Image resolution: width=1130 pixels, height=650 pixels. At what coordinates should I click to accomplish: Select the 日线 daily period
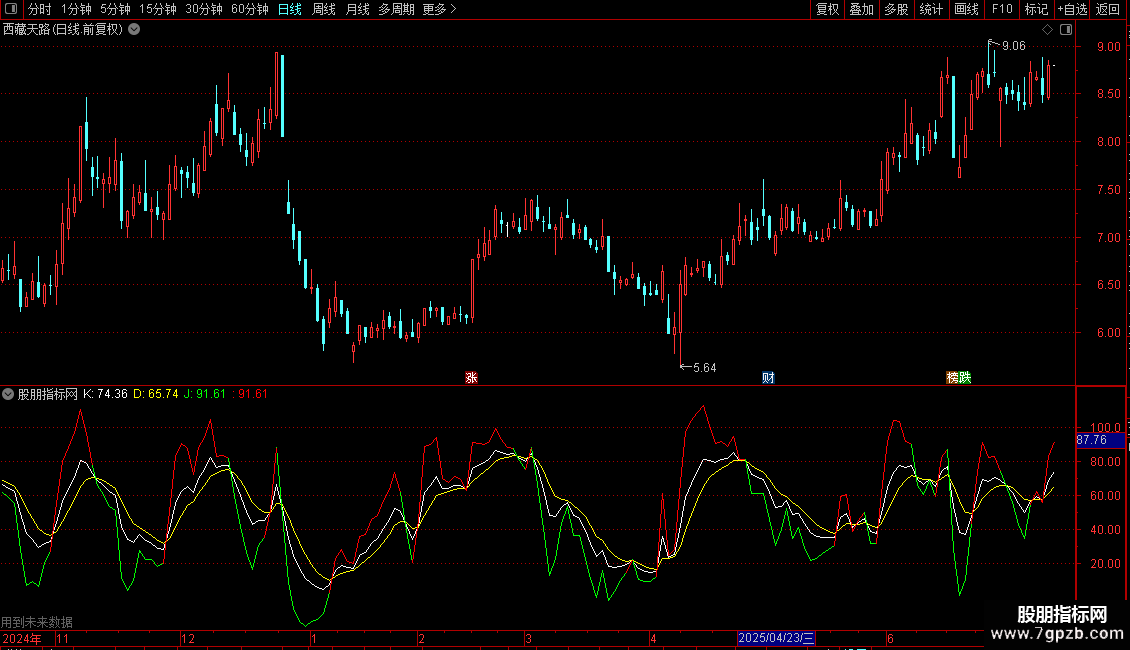290,9
